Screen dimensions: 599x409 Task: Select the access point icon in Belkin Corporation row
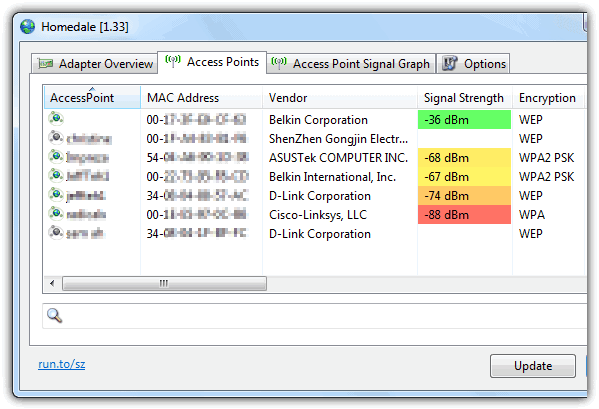point(56,119)
